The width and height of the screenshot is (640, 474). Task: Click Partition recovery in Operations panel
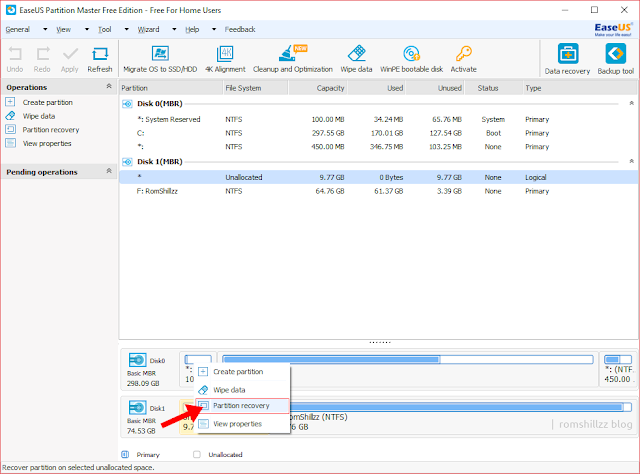[51, 130]
